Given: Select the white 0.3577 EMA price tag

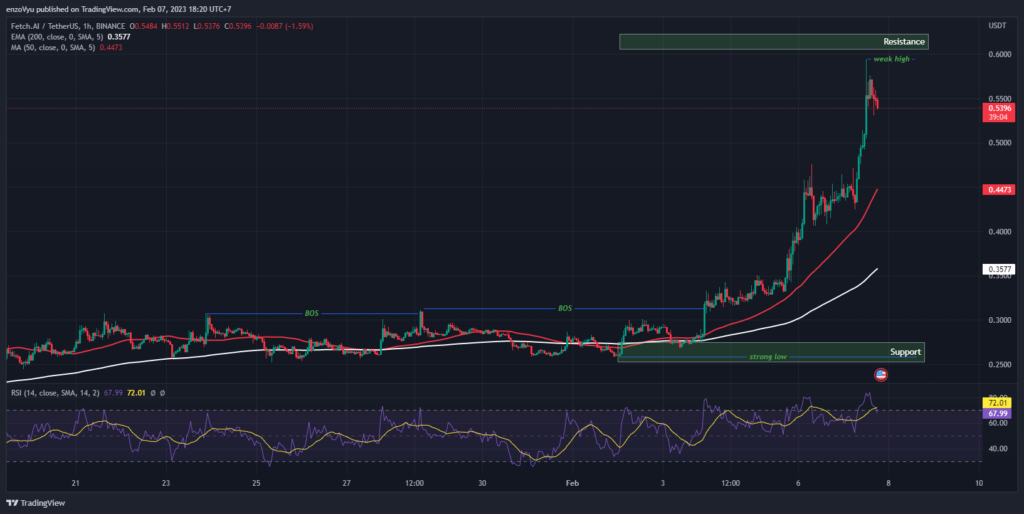Looking at the screenshot, I should pos(999,269).
